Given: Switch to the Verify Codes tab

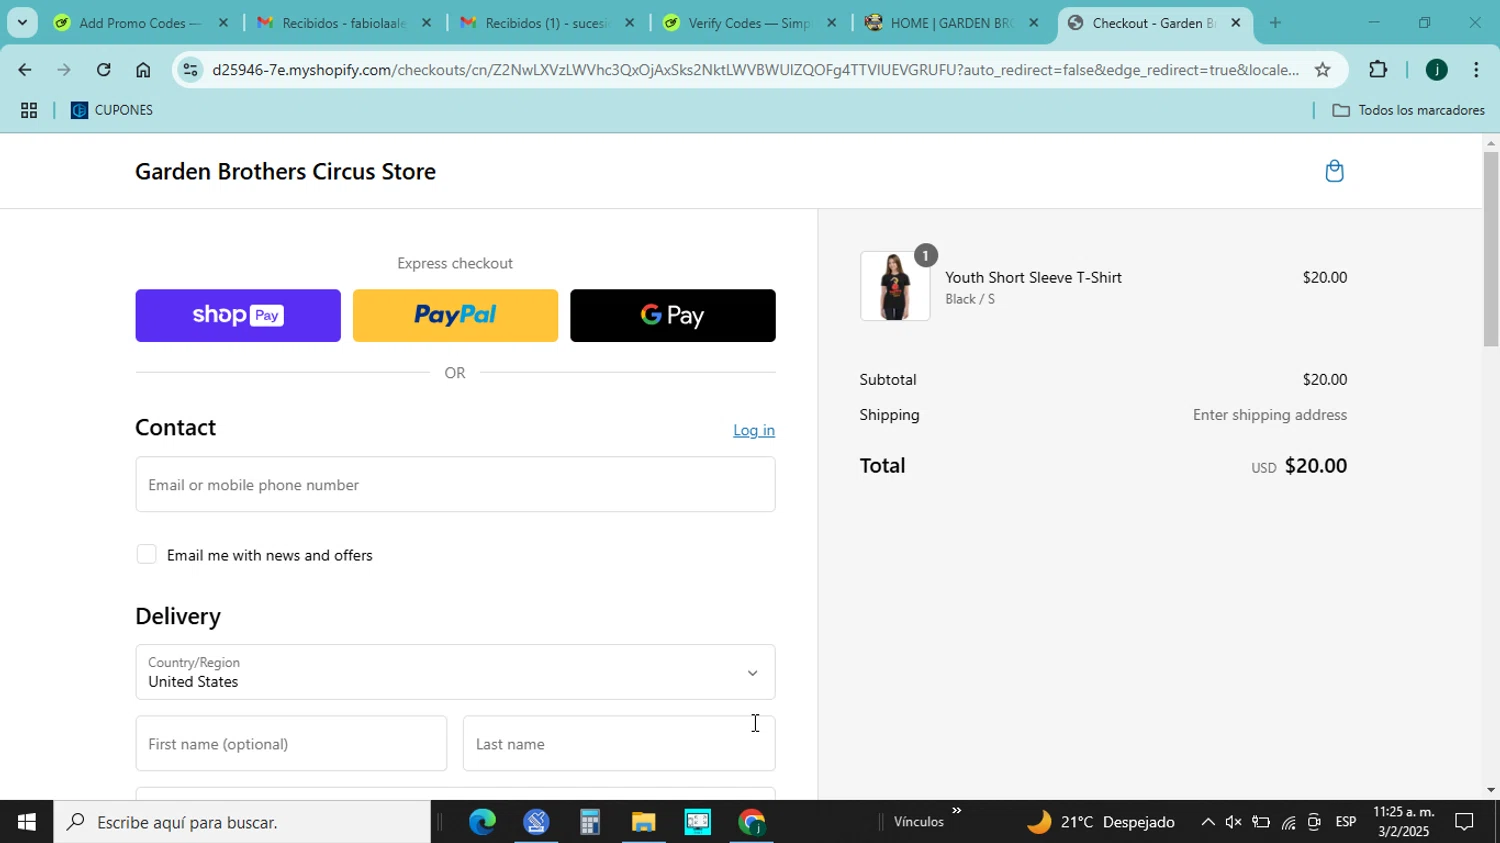Looking at the screenshot, I should click(749, 22).
